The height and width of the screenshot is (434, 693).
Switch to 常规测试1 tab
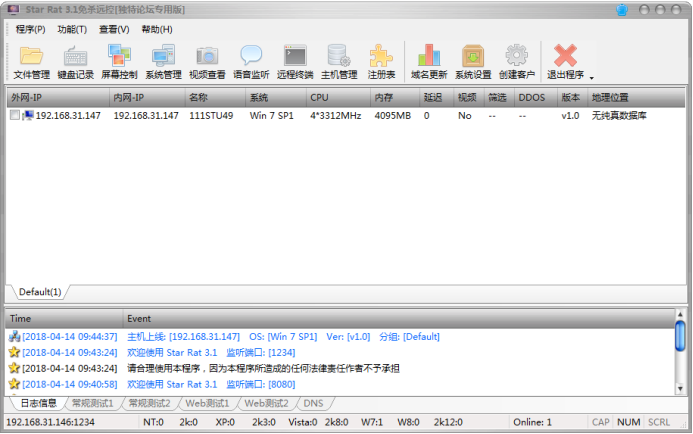coord(92,403)
